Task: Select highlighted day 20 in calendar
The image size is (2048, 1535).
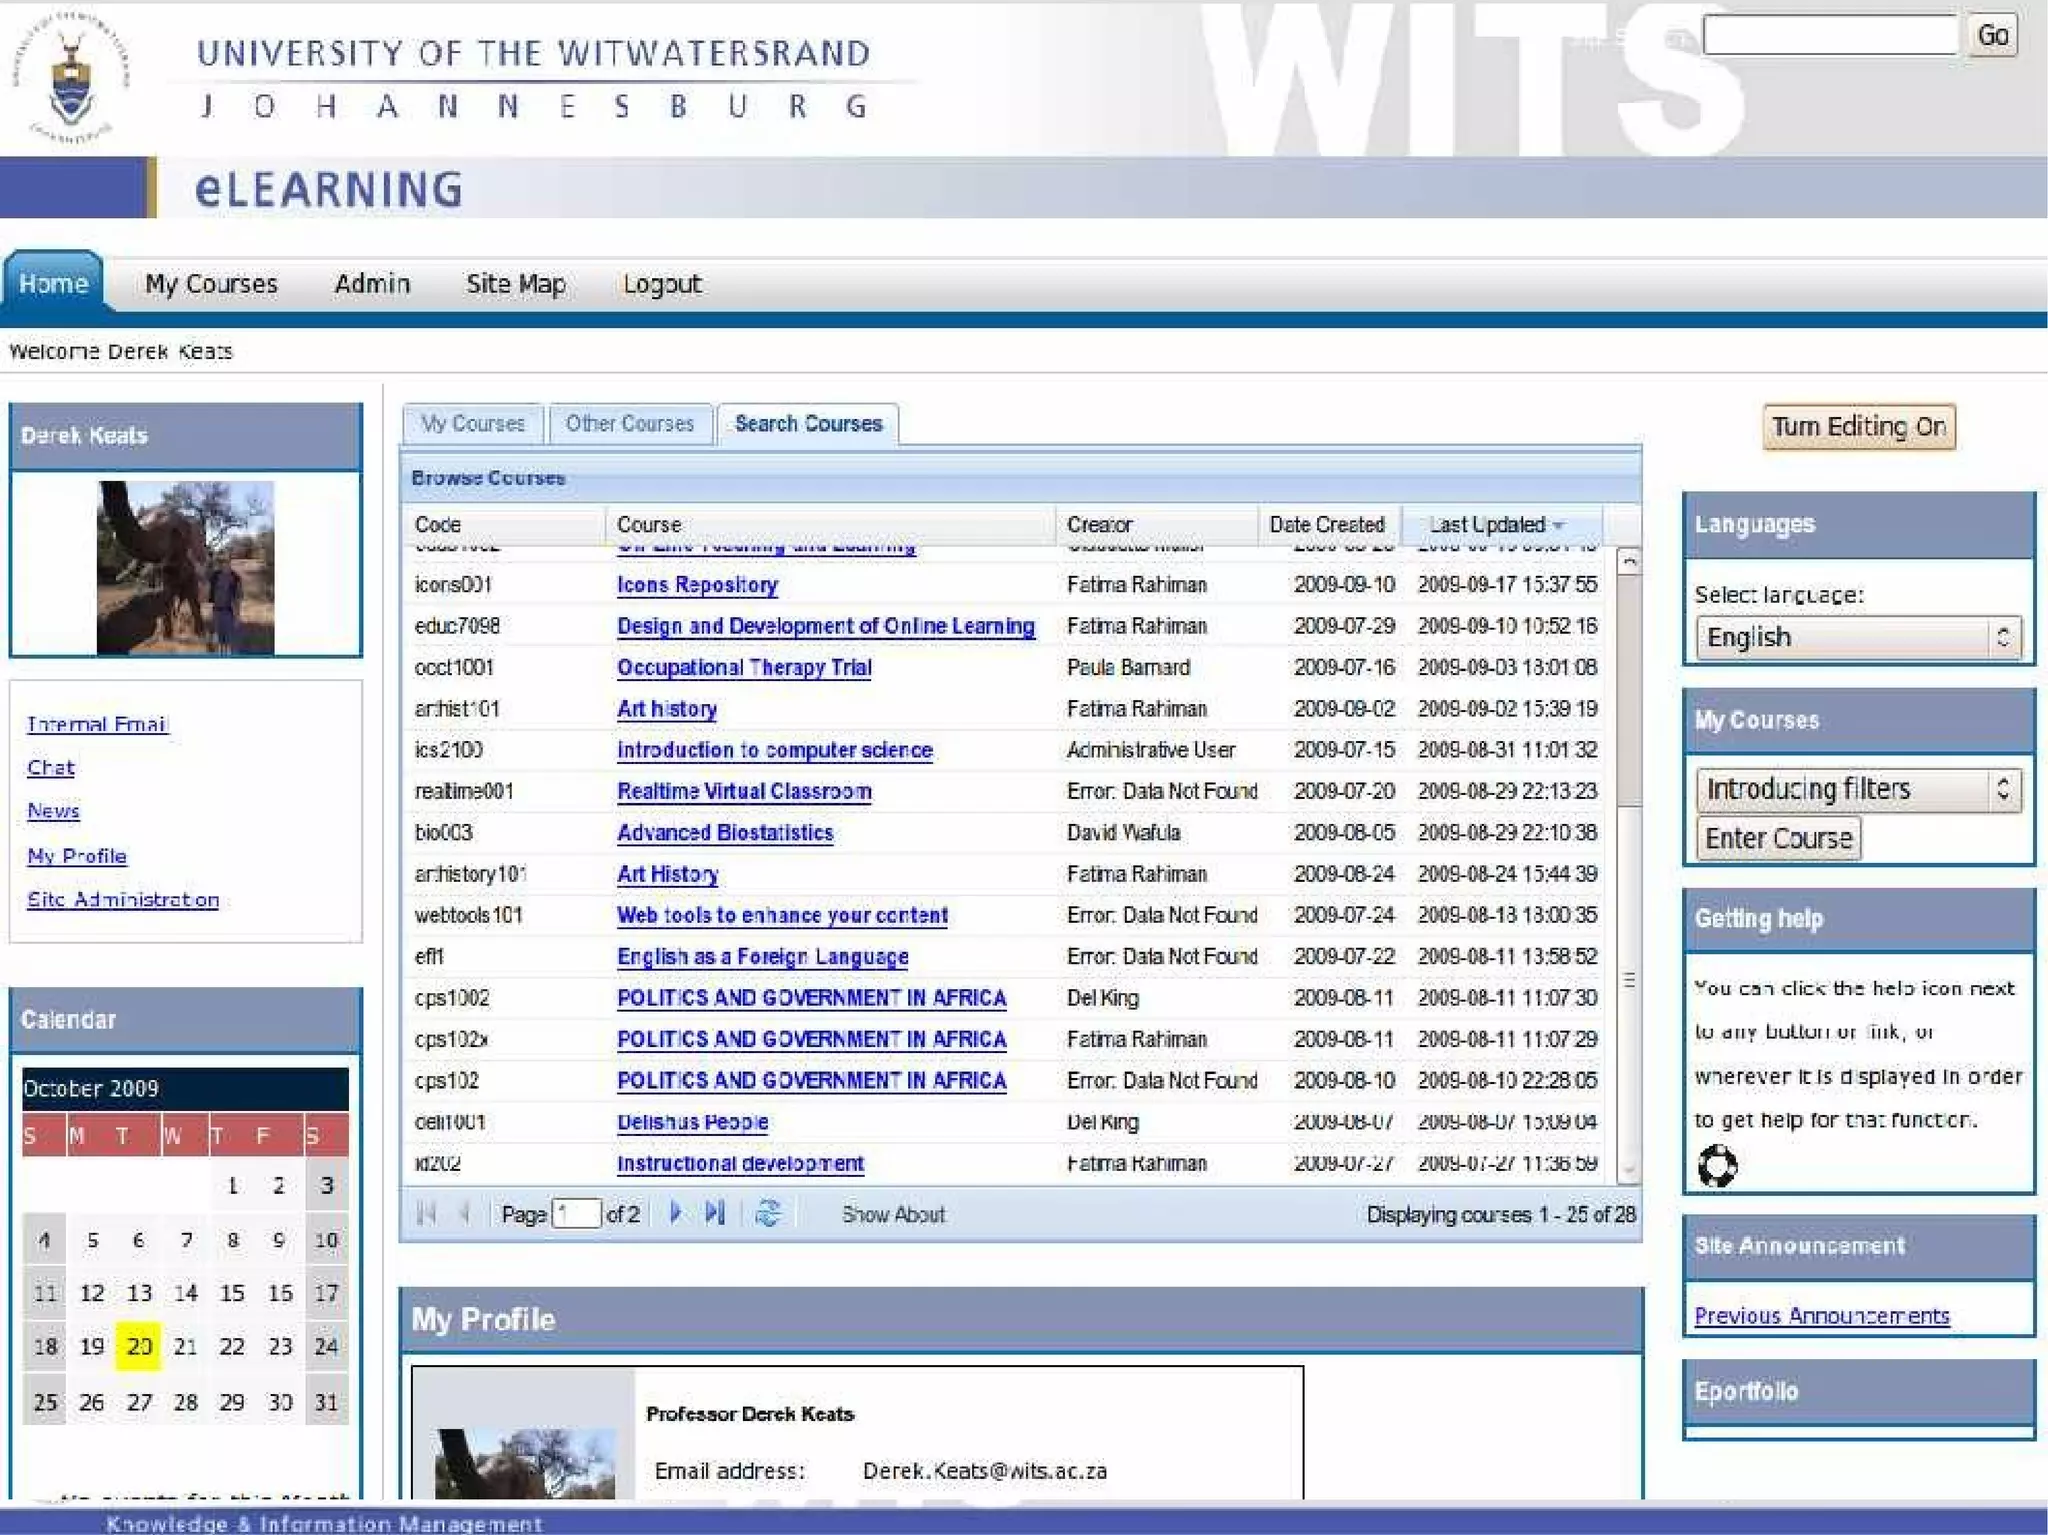Action: 139,1346
